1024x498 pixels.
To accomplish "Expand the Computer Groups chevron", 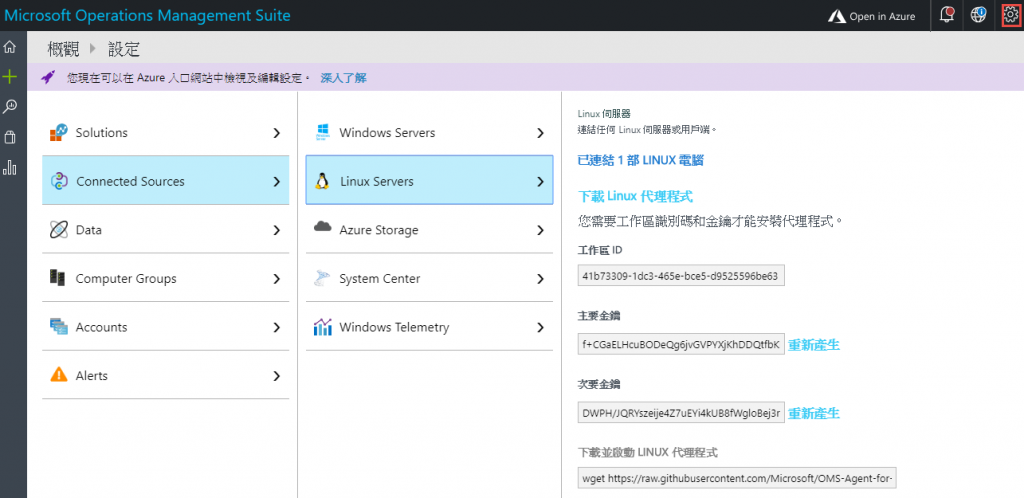I will tap(276, 279).
